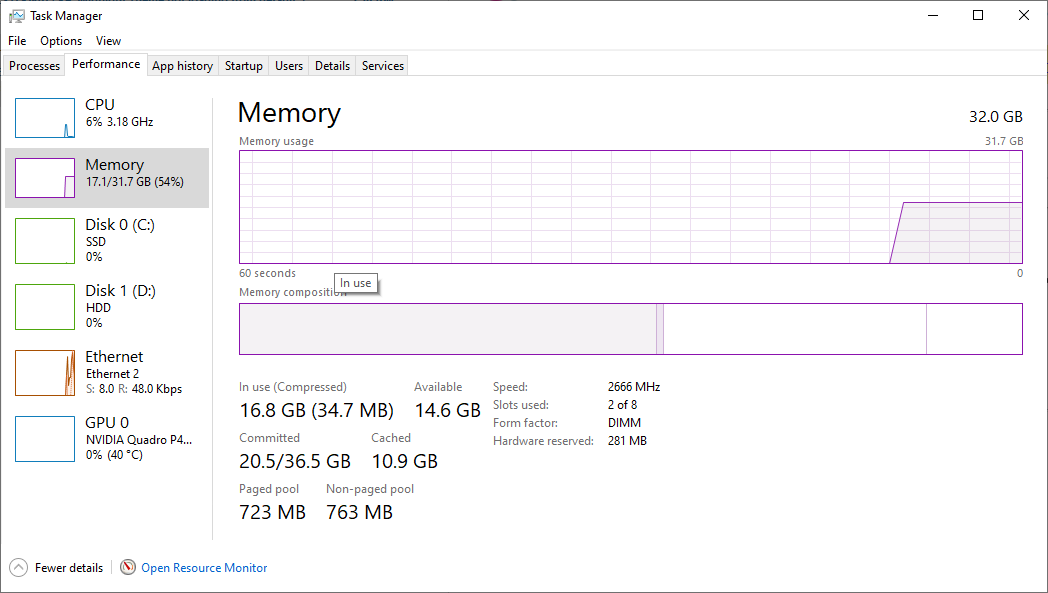Collapse details with the Fewer details chevron
The image size is (1048, 593).
tap(17, 567)
